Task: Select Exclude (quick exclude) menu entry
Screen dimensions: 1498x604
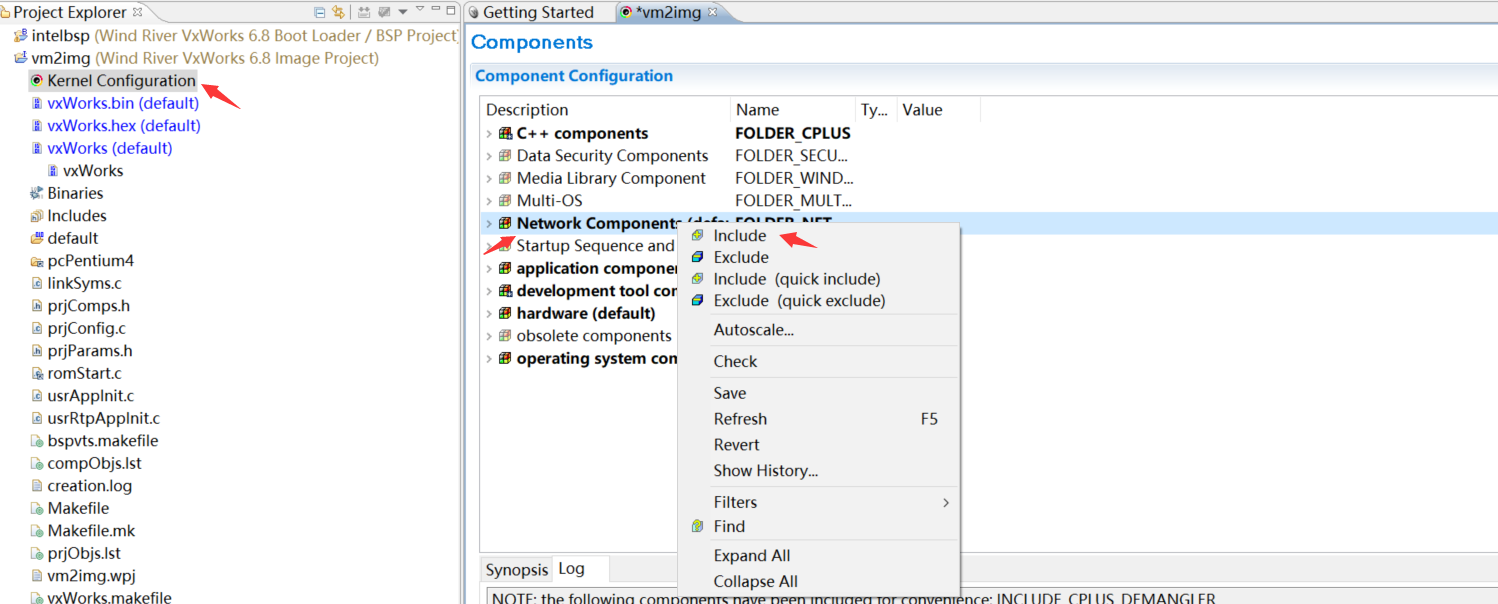Action: (x=819, y=300)
